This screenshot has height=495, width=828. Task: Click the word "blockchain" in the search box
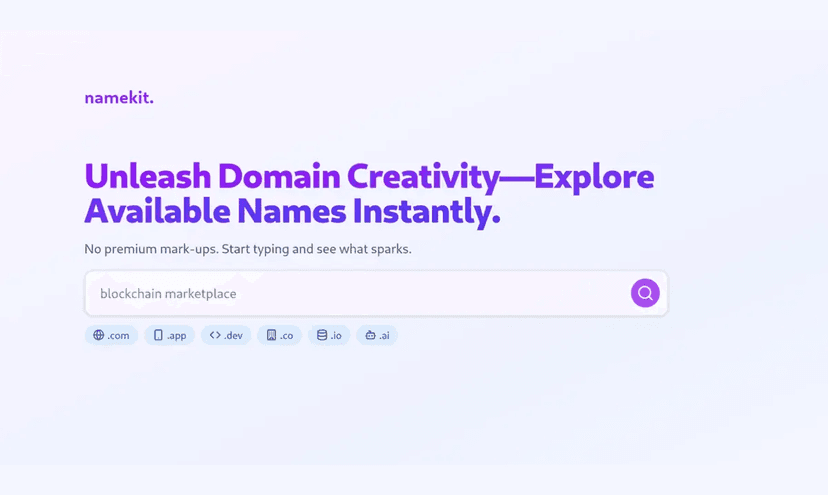(130, 294)
